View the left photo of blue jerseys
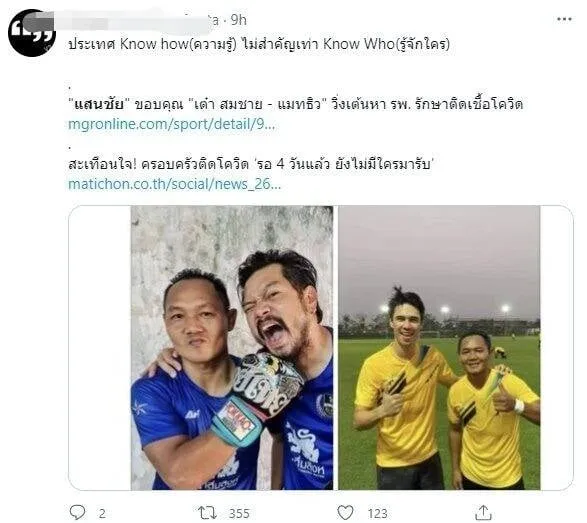This screenshot has height=523, width=587. (x=232, y=347)
